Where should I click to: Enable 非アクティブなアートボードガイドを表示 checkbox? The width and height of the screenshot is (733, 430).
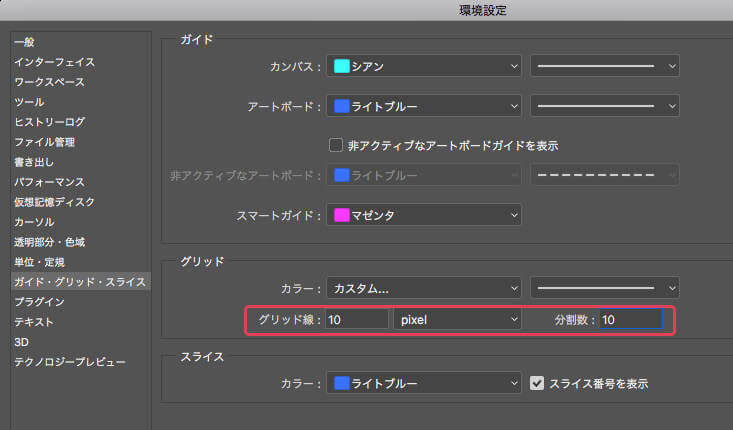[x=336, y=145]
